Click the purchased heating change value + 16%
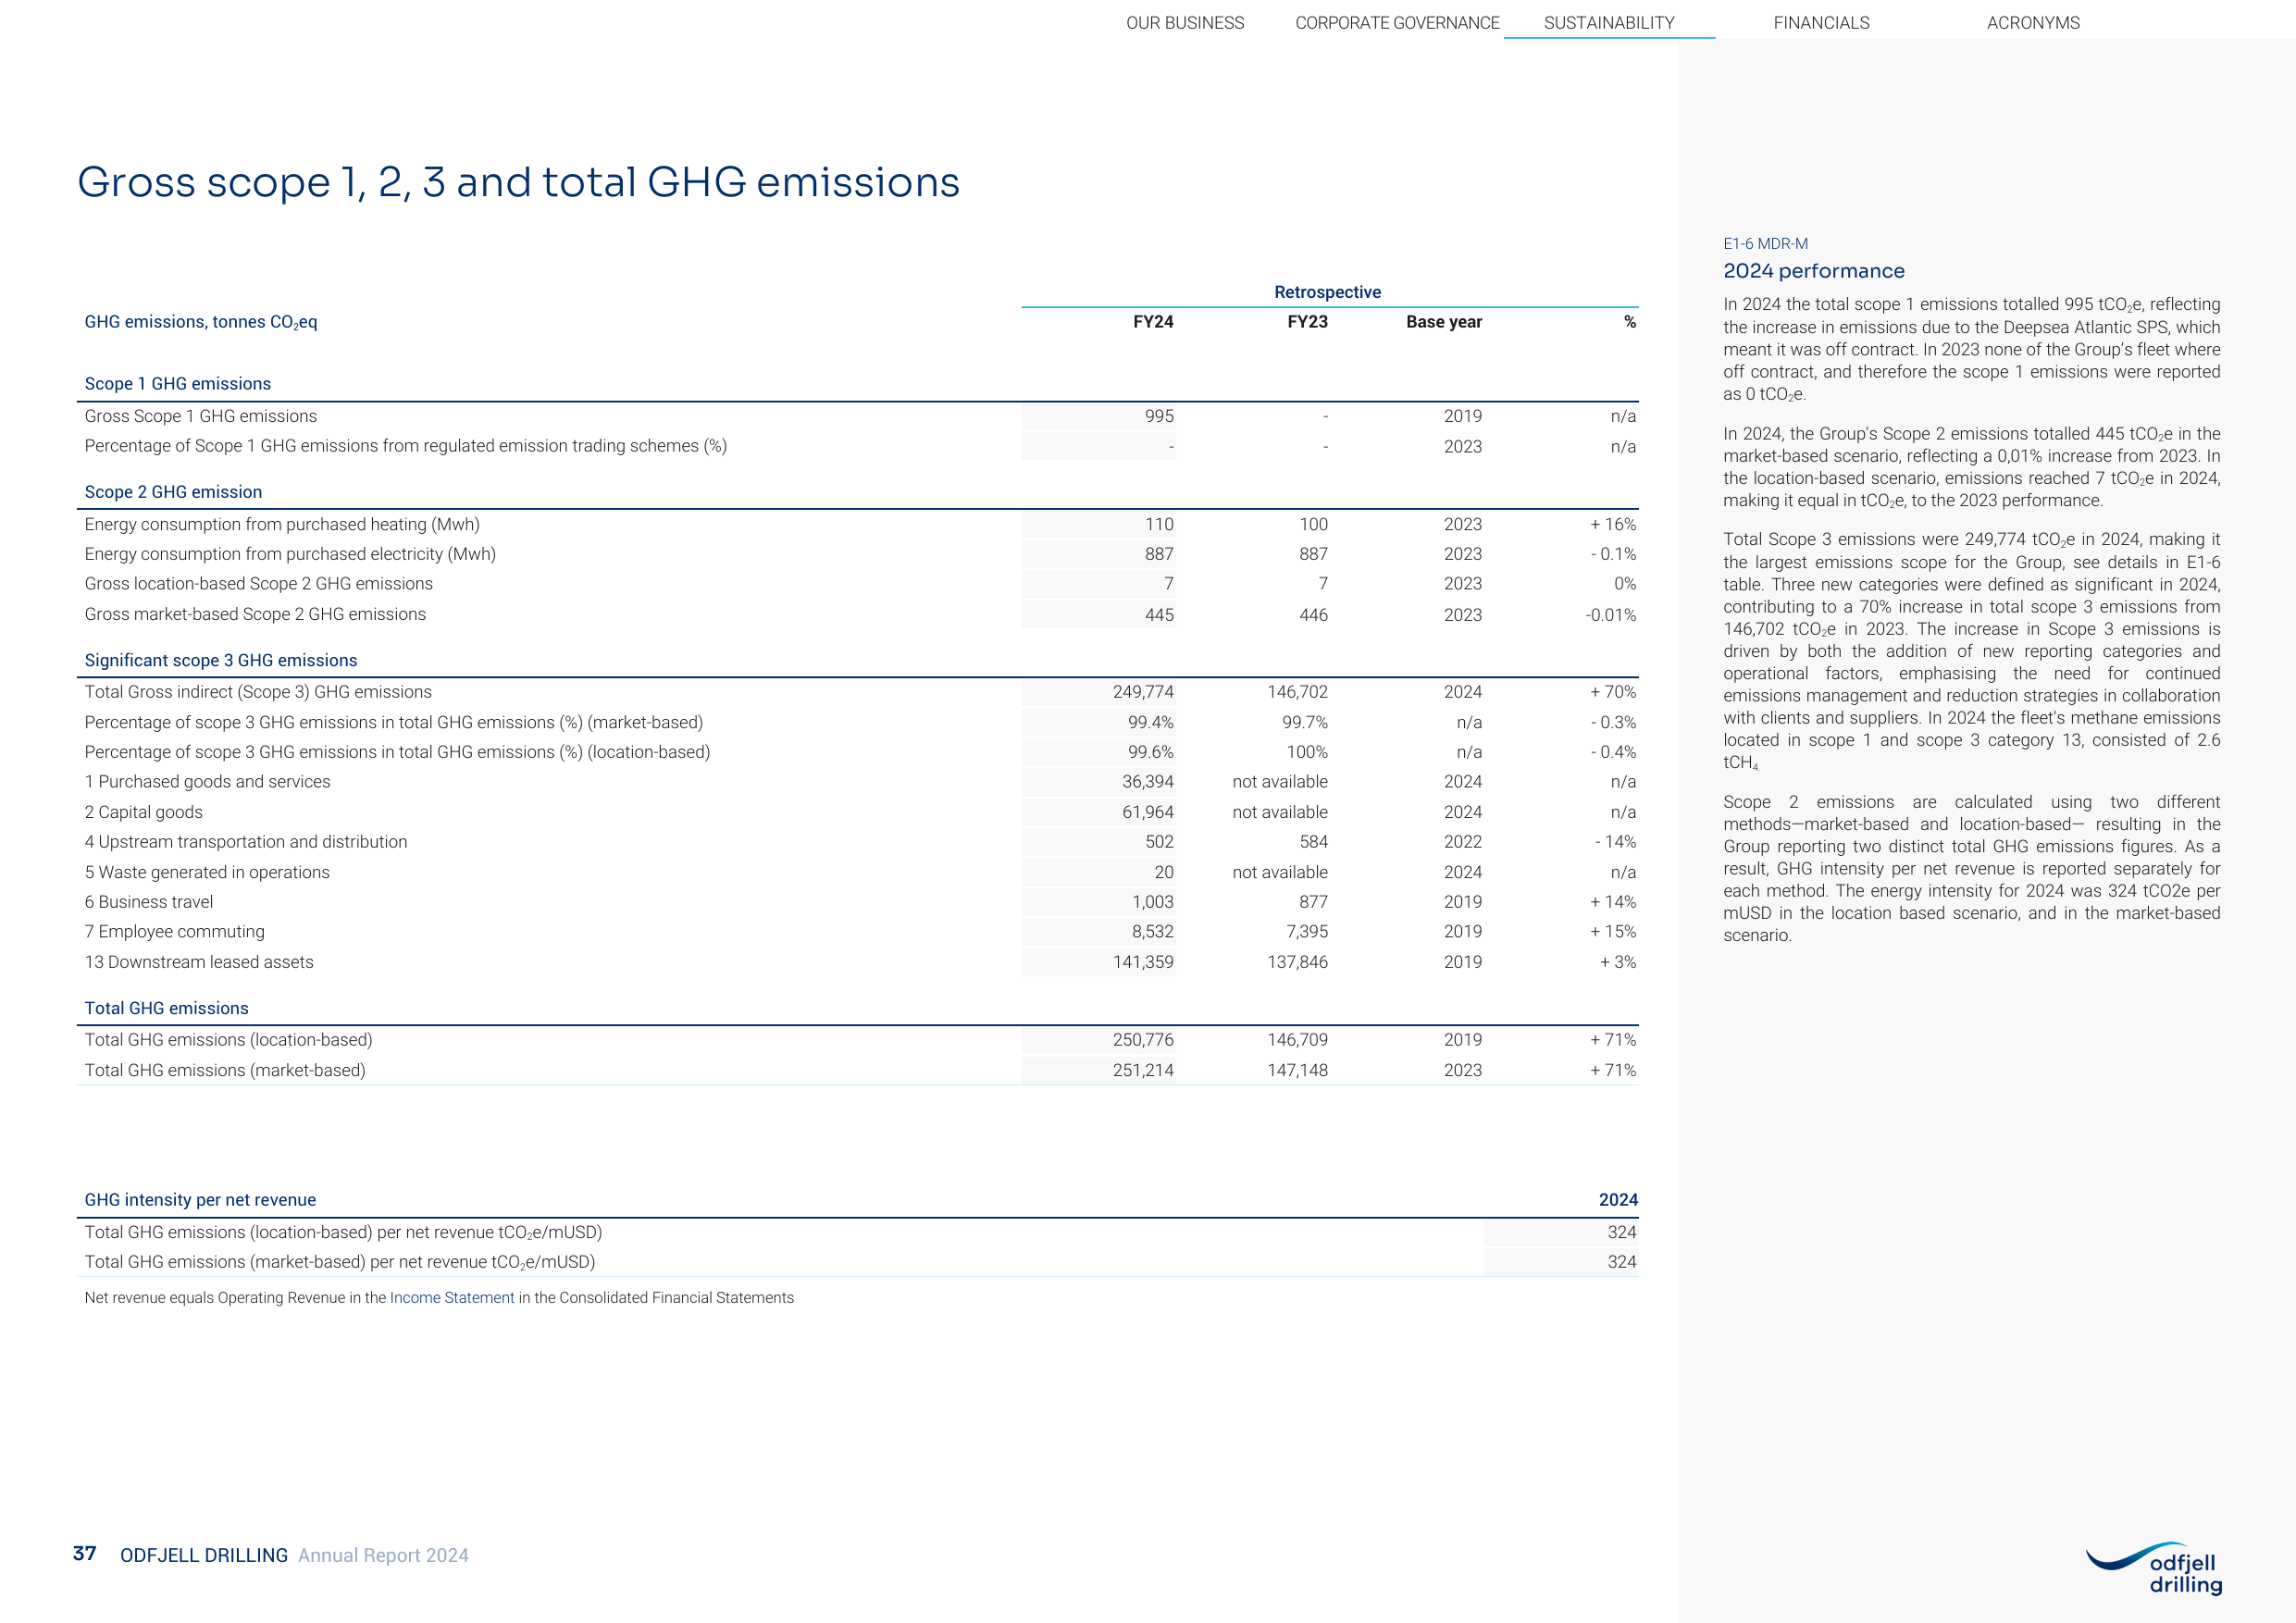2296x1623 pixels. click(1613, 524)
